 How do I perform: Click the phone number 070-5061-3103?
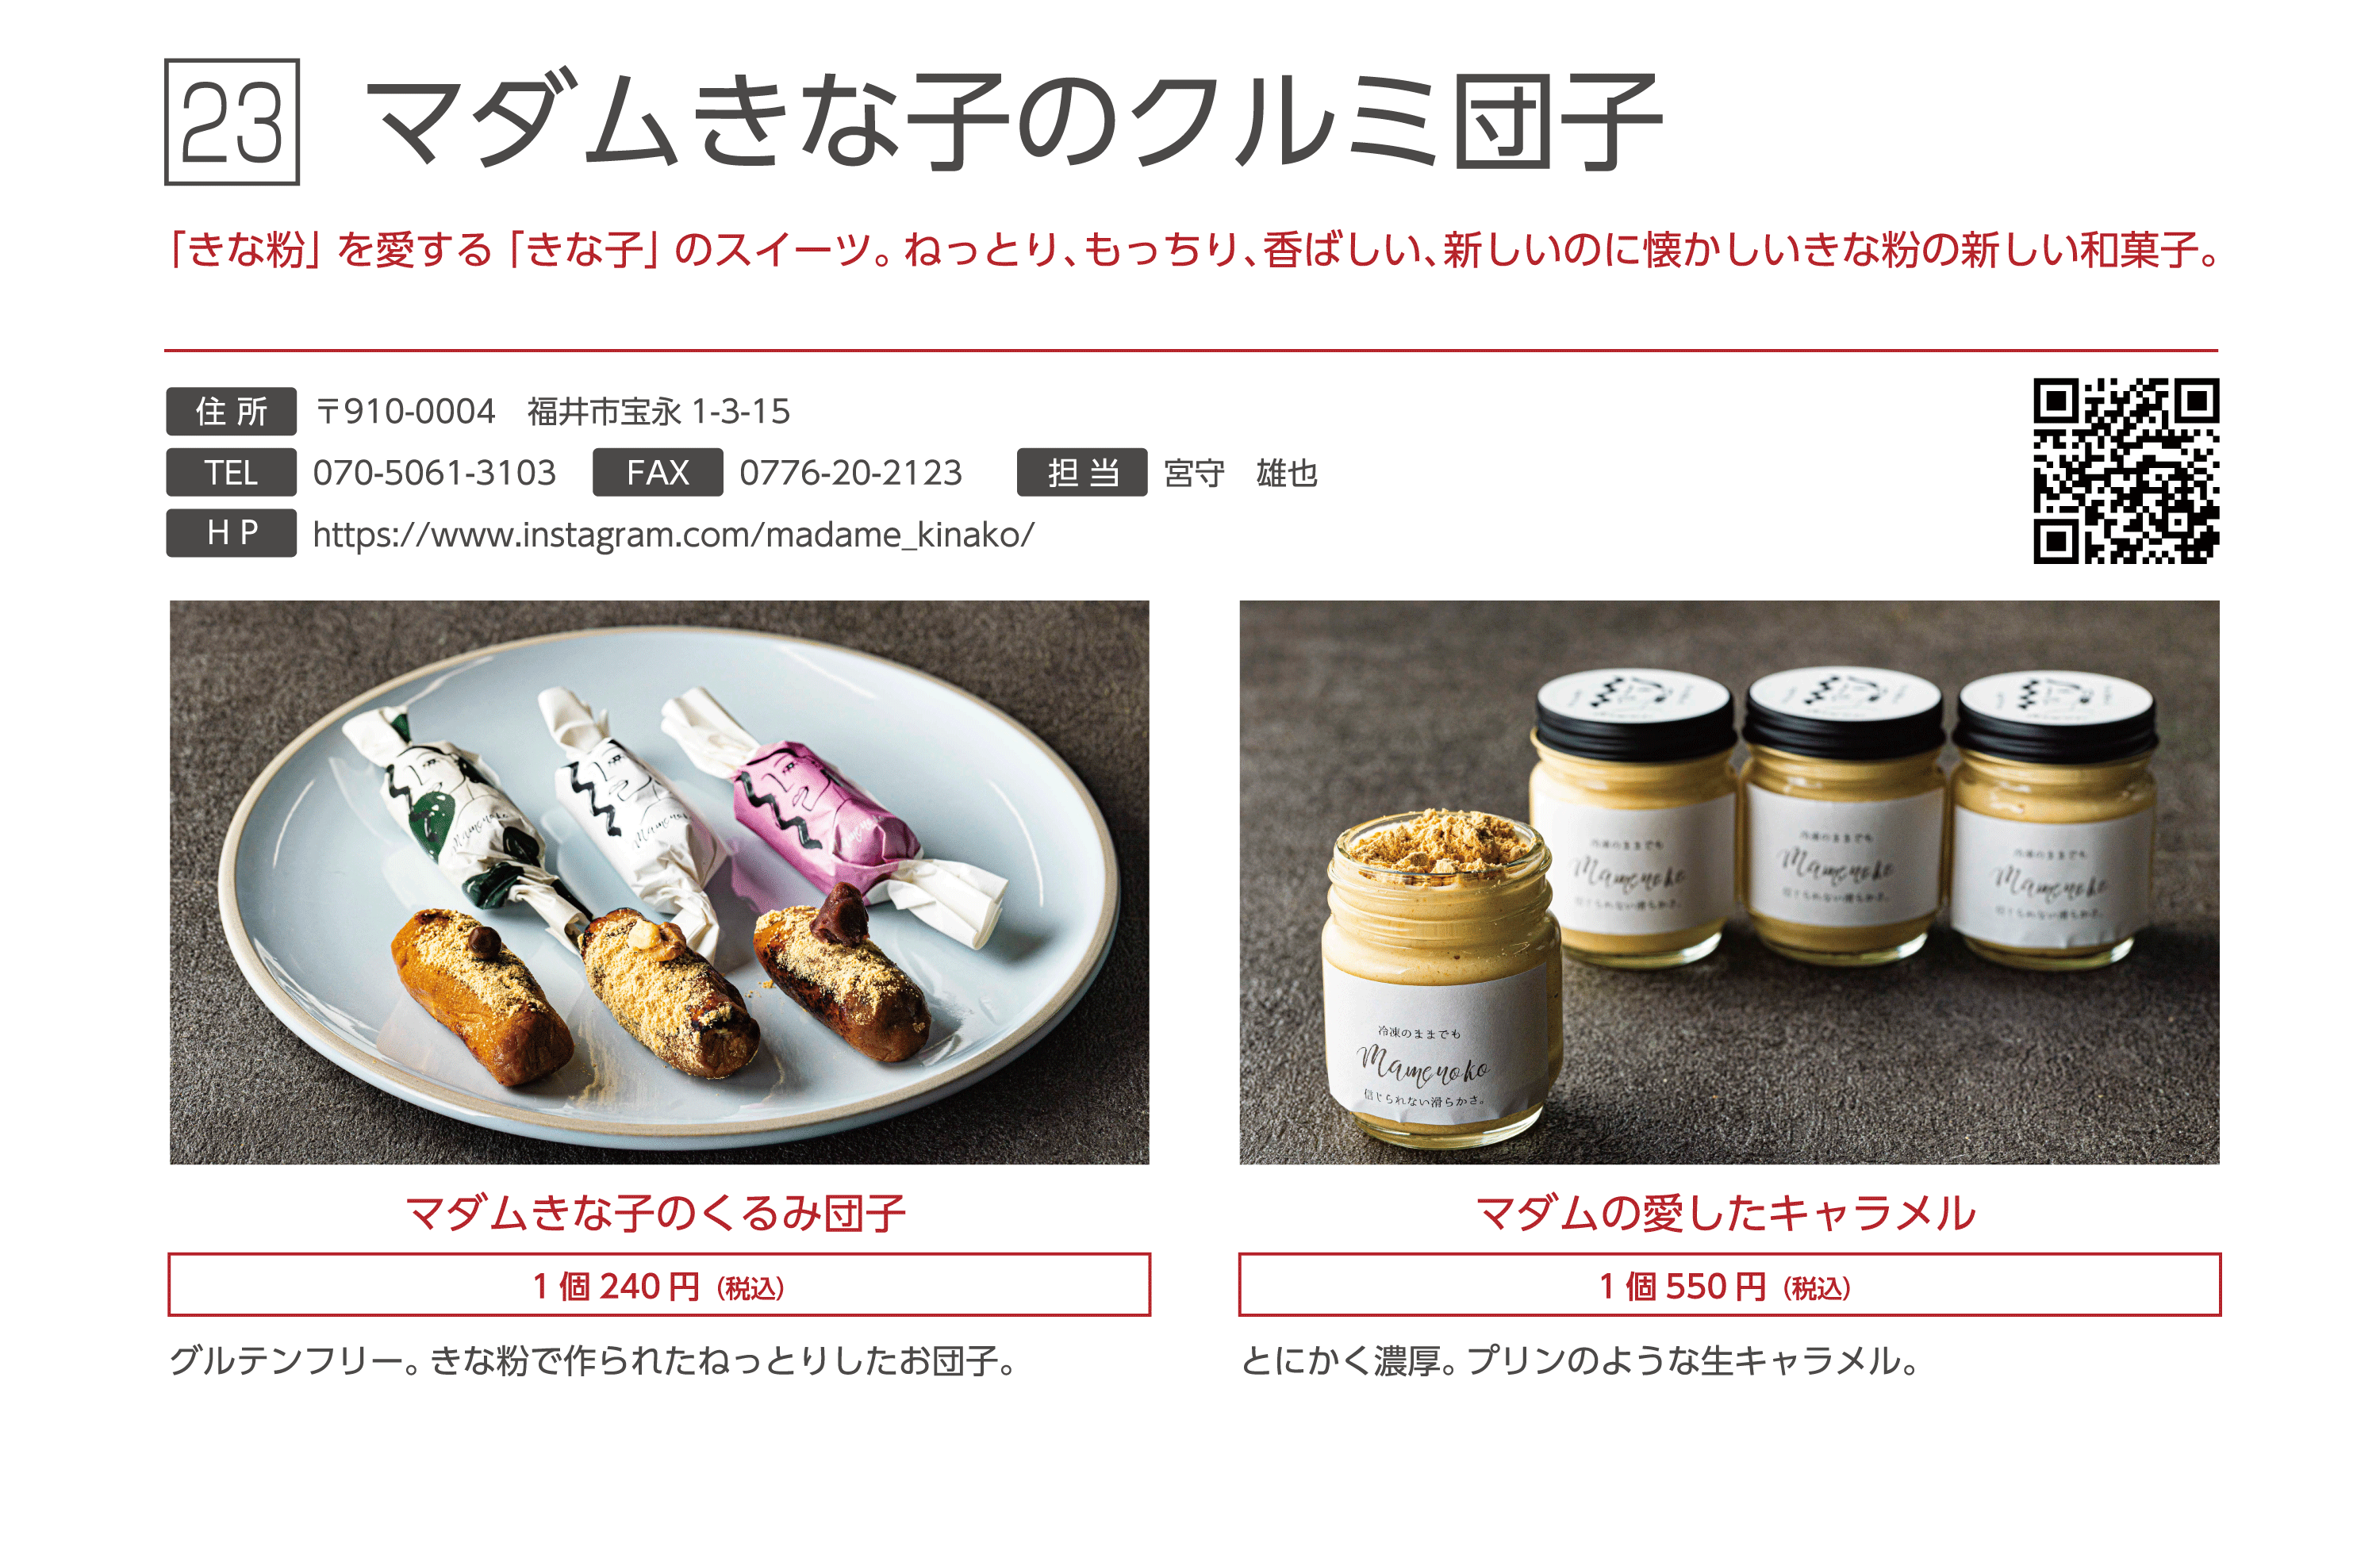[x=434, y=473]
